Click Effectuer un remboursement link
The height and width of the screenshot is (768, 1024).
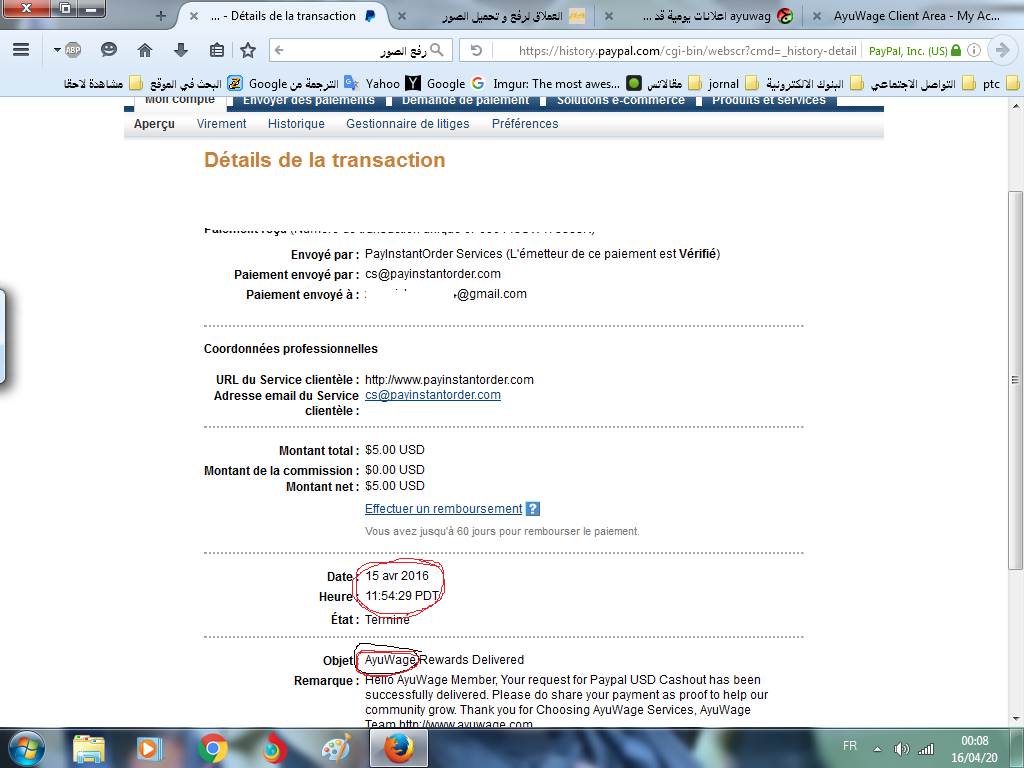[x=443, y=509]
